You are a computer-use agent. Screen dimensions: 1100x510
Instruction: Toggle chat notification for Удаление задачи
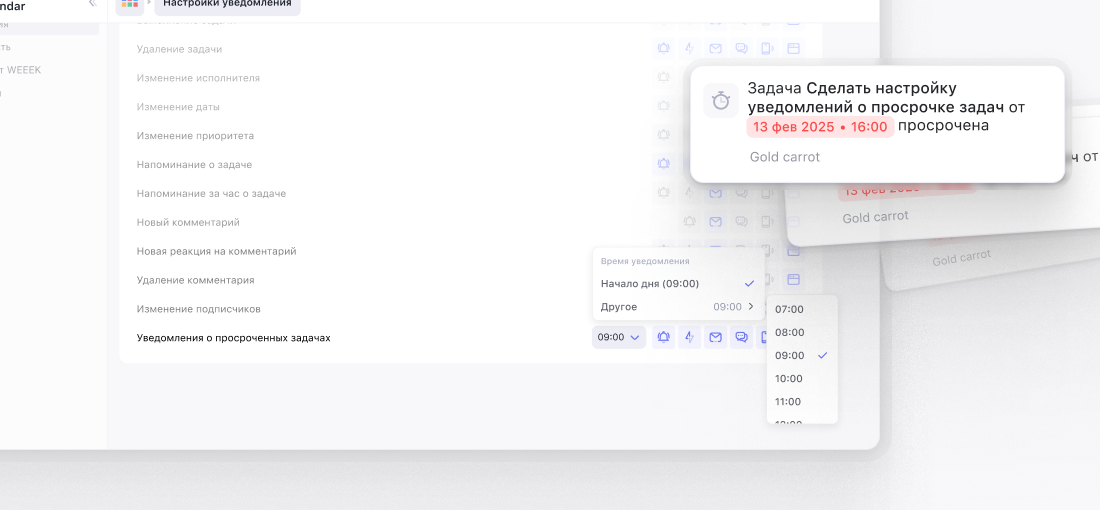[x=741, y=48]
